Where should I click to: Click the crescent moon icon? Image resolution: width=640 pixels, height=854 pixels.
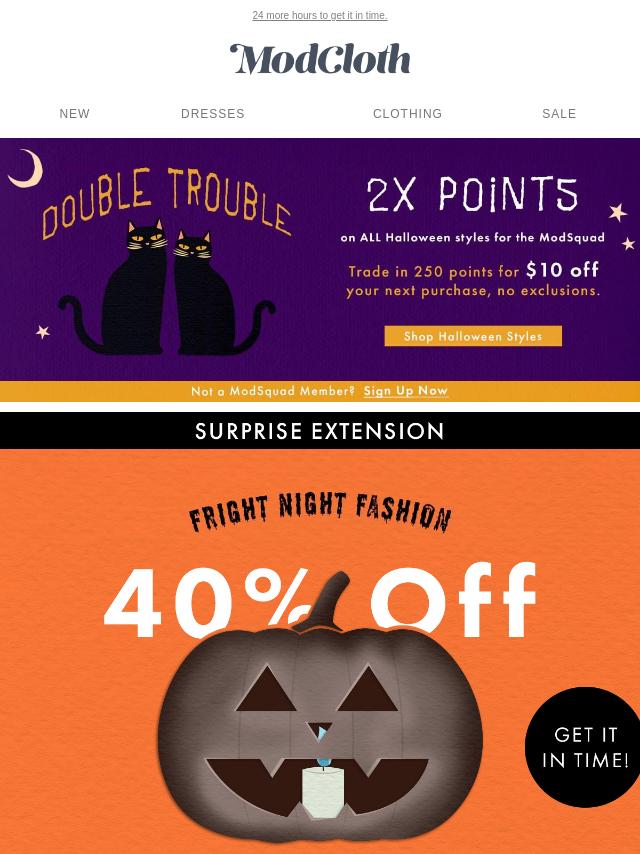coord(26,169)
